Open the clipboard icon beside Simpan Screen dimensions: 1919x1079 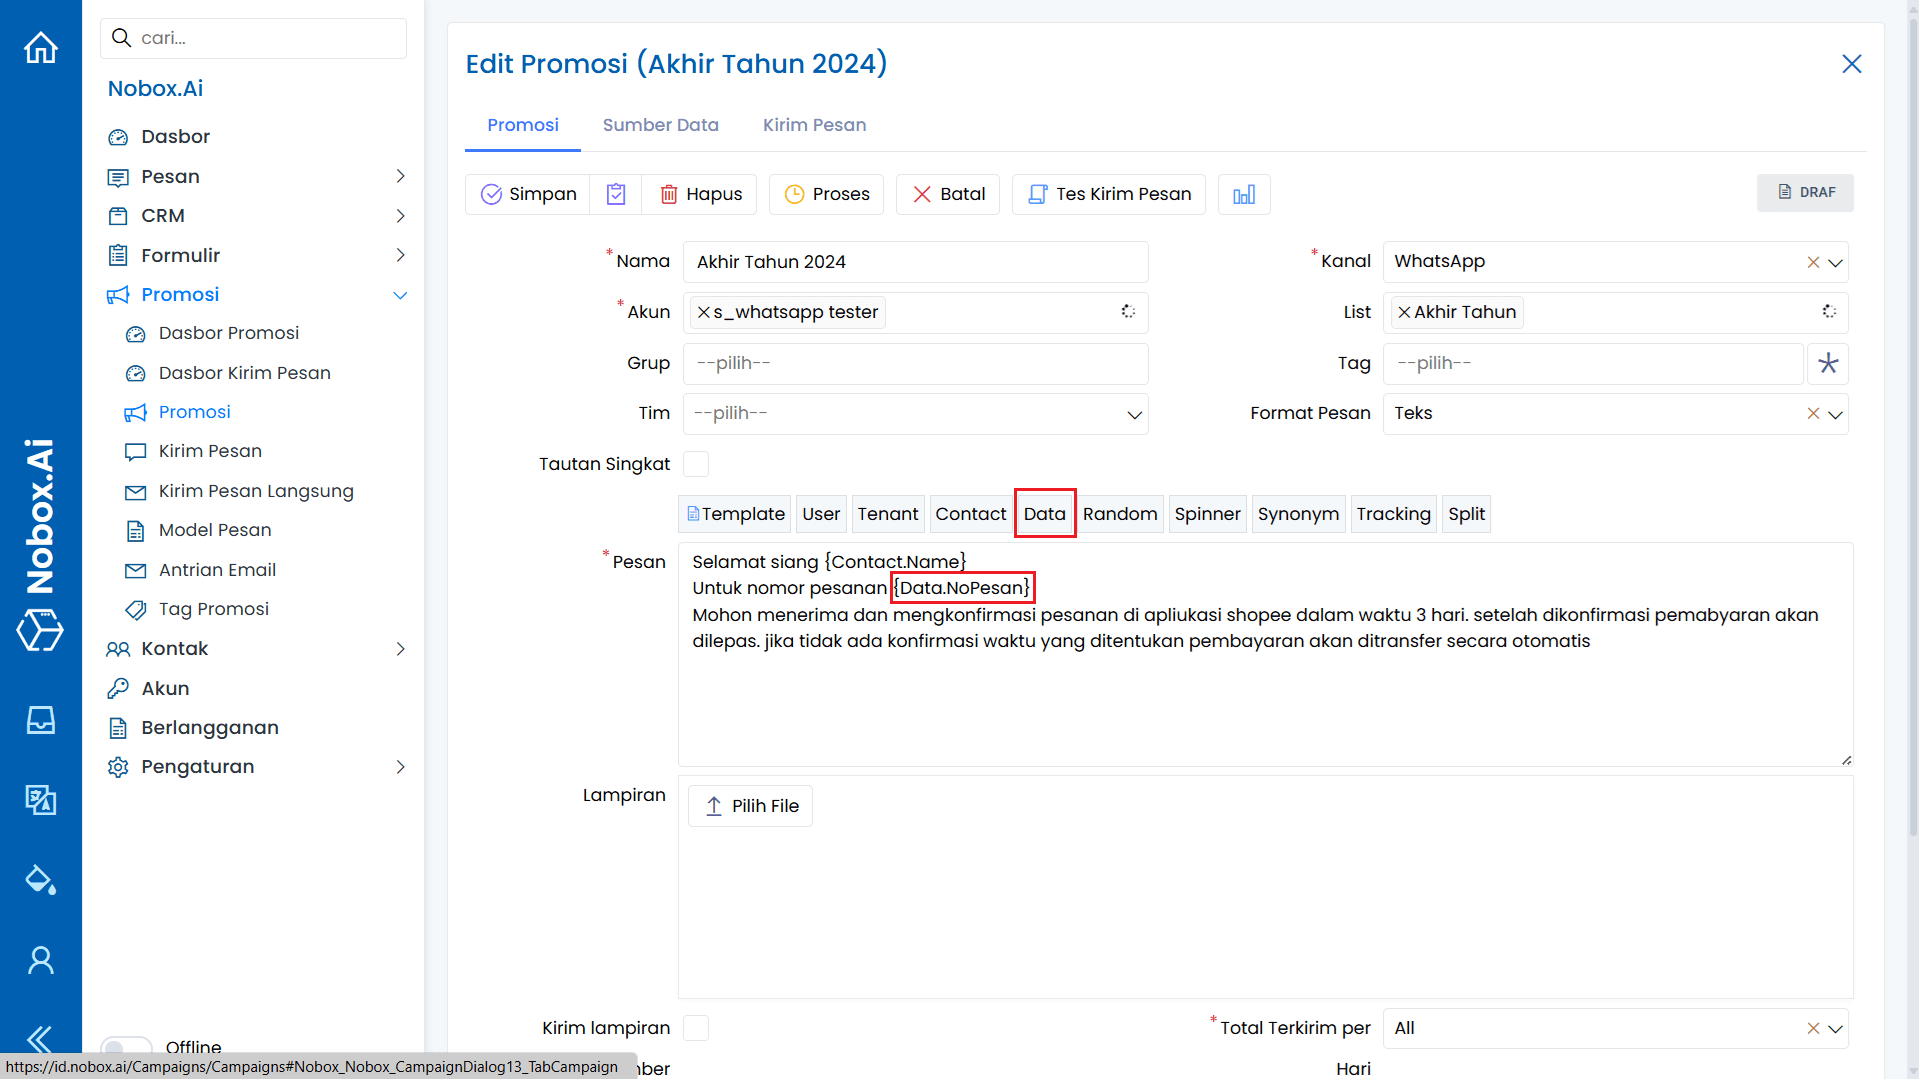[616, 194]
